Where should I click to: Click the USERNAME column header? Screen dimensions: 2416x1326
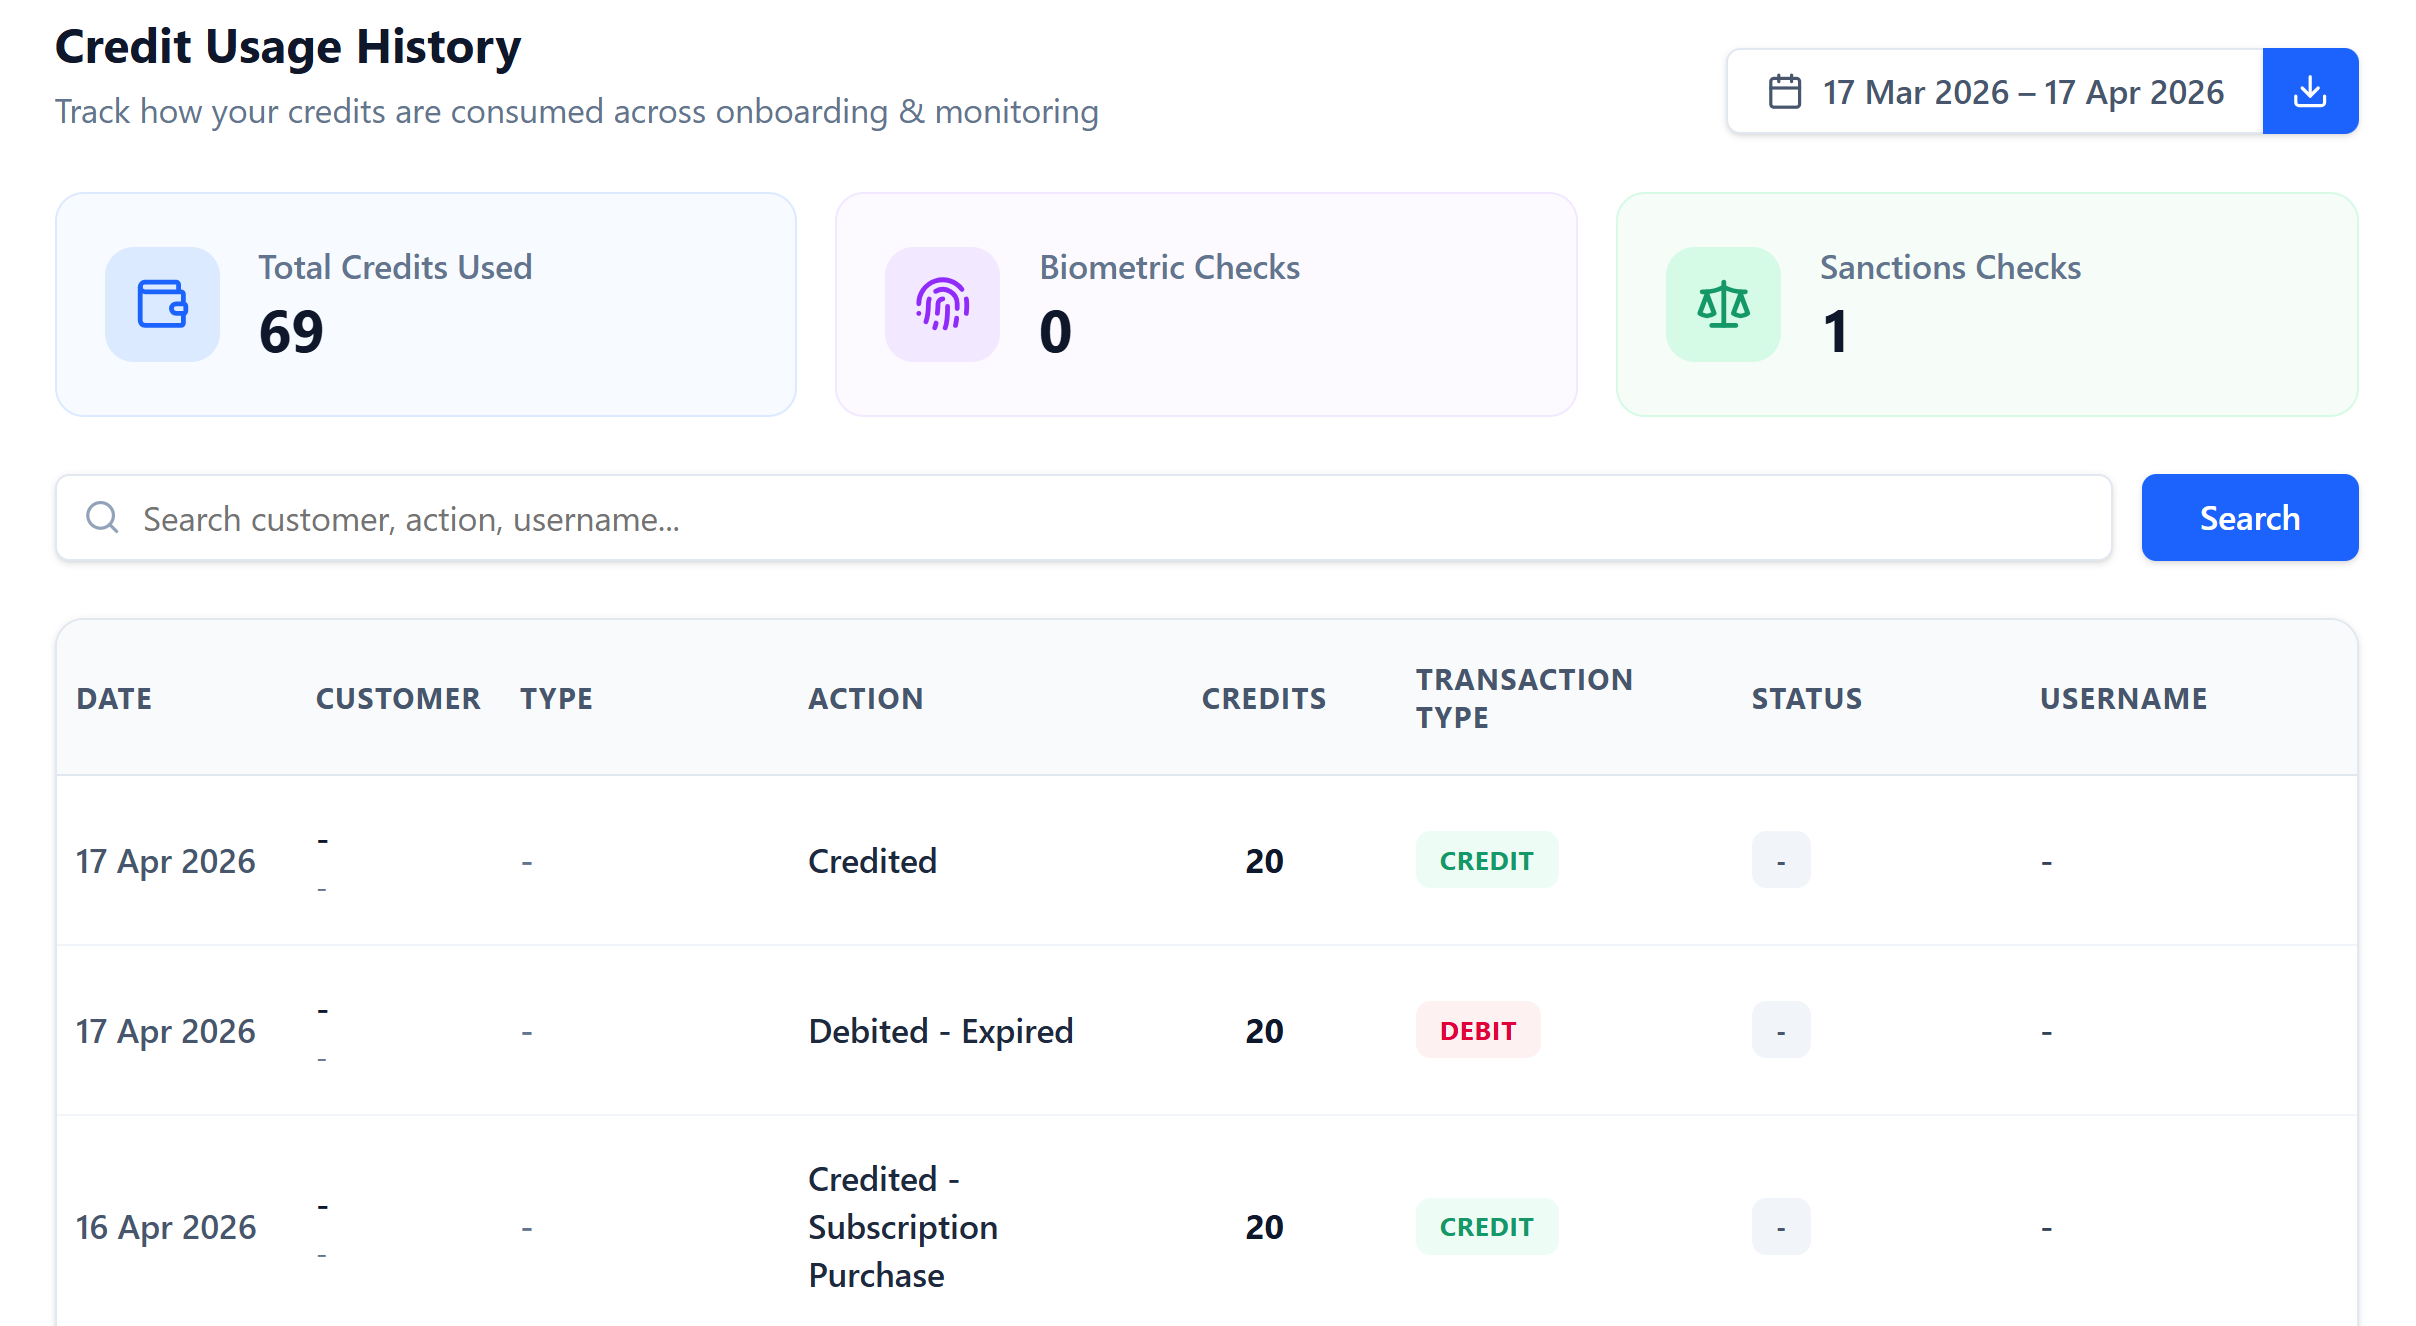point(2123,698)
